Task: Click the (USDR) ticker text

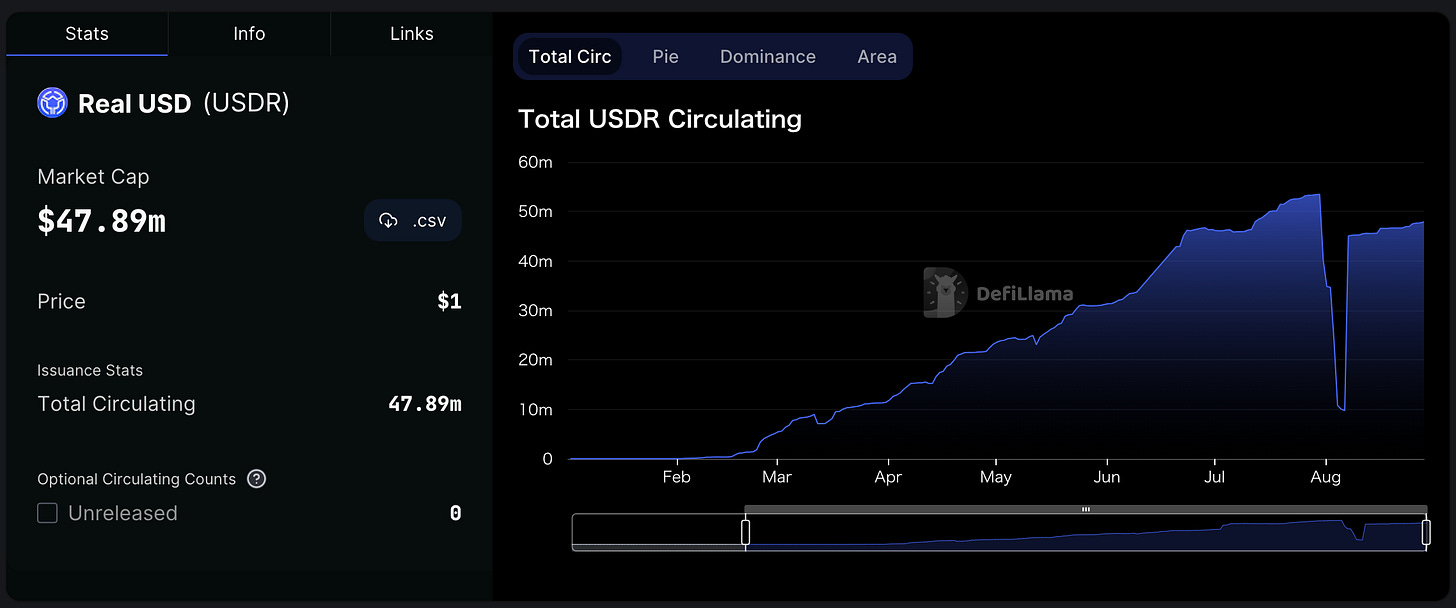Action: [246, 103]
